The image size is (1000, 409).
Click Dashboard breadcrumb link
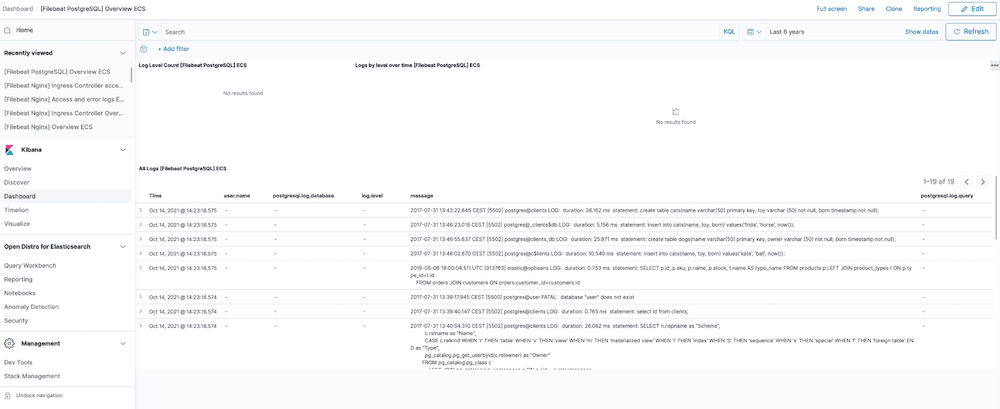[x=17, y=9]
